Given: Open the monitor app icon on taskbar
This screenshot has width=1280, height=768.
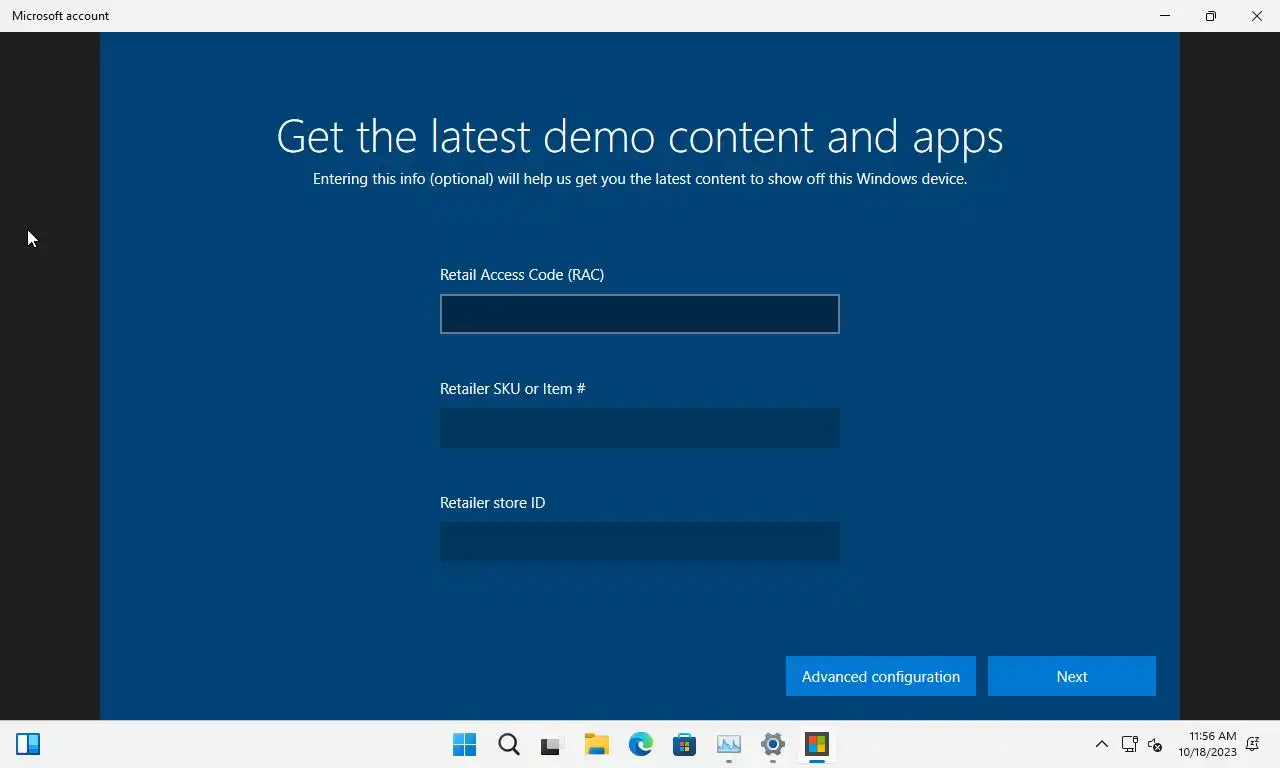Looking at the screenshot, I should pyautogui.click(x=729, y=744).
